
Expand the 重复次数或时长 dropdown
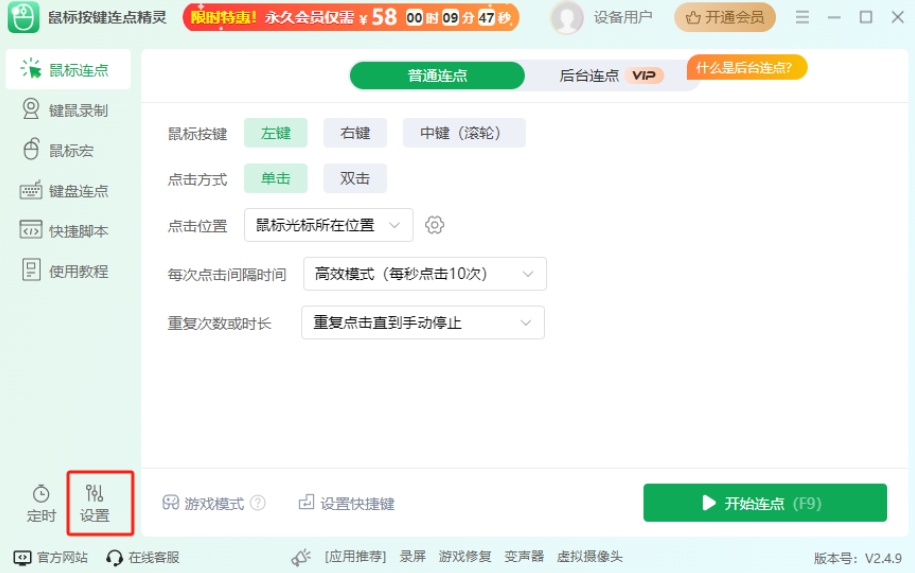[x=423, y=323]
